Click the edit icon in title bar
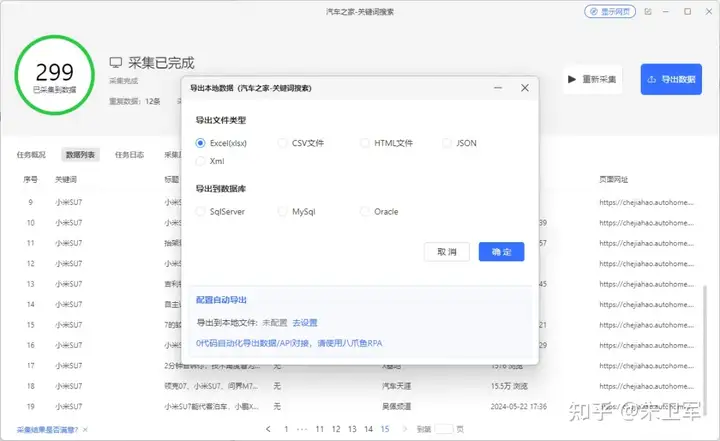The width and height of the screenshot is (720, 441). click(x=648, y=11)
